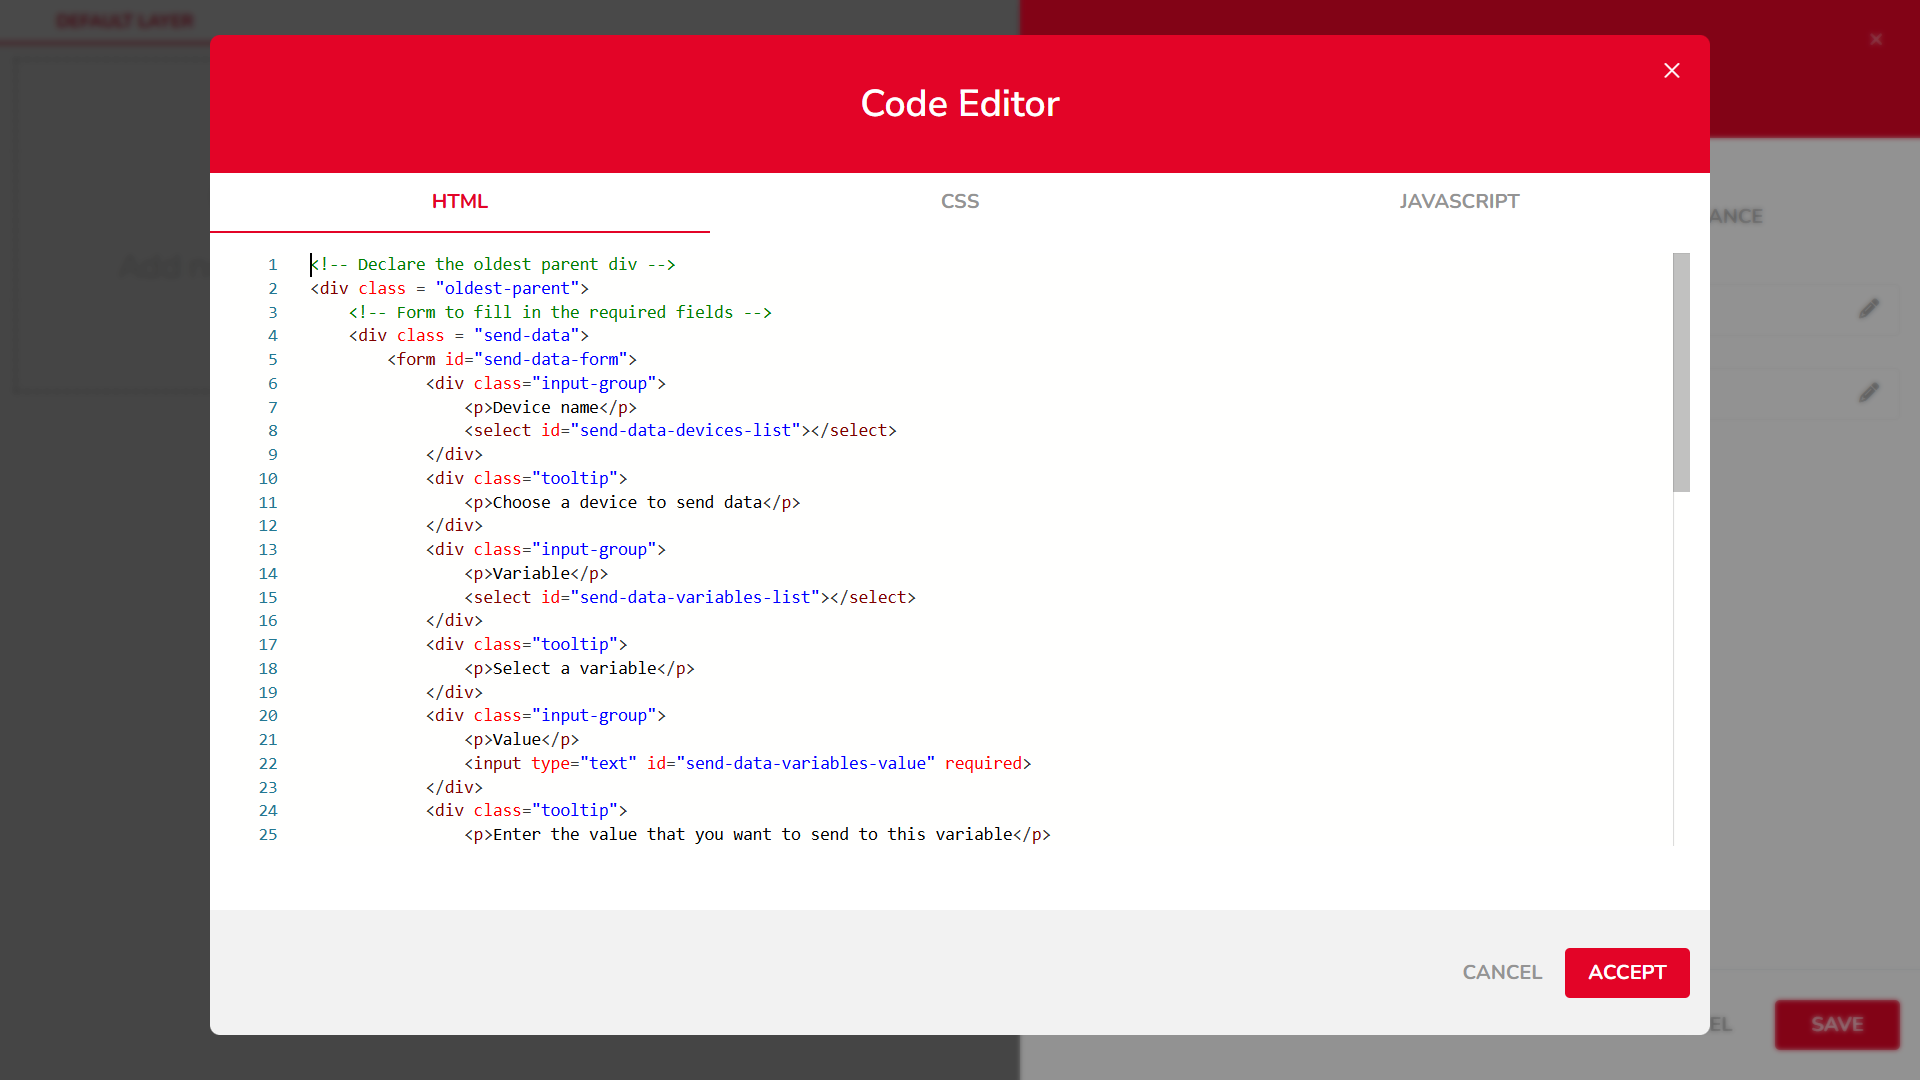Click line number 25 in gutter

[268, 834]
